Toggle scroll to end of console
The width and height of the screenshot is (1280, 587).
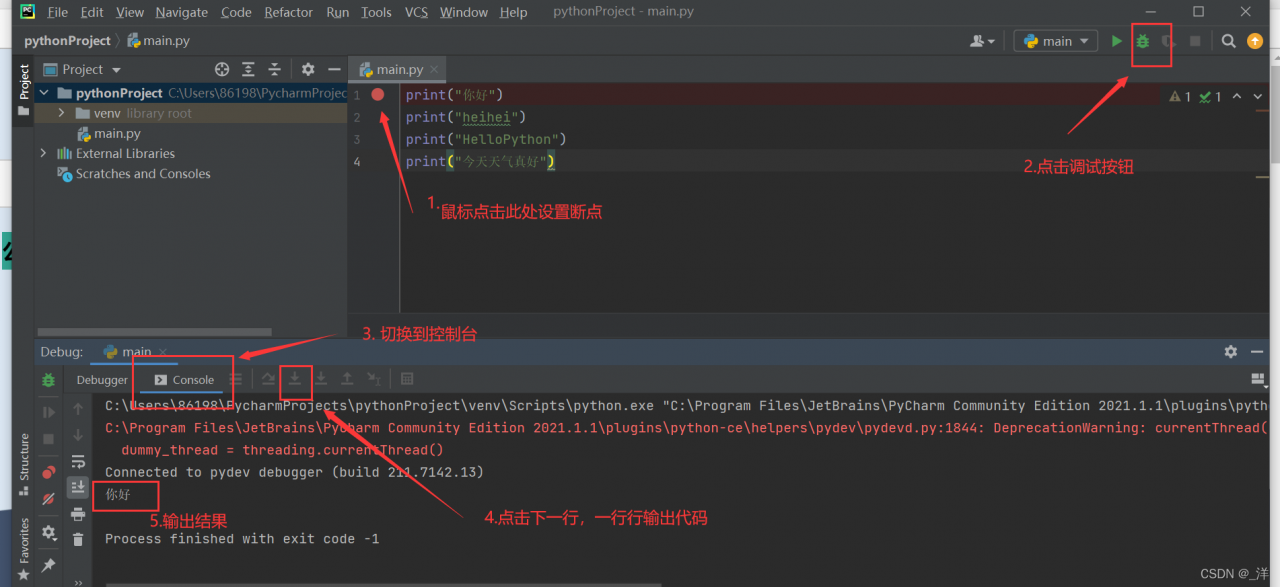click(x=78, y=487)
